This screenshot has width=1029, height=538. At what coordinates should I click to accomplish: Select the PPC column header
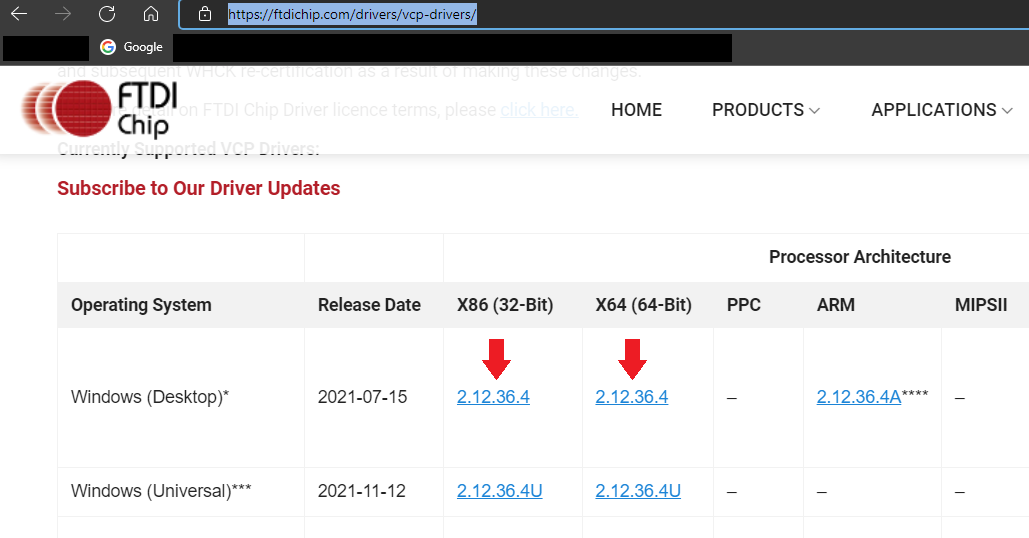744,305
